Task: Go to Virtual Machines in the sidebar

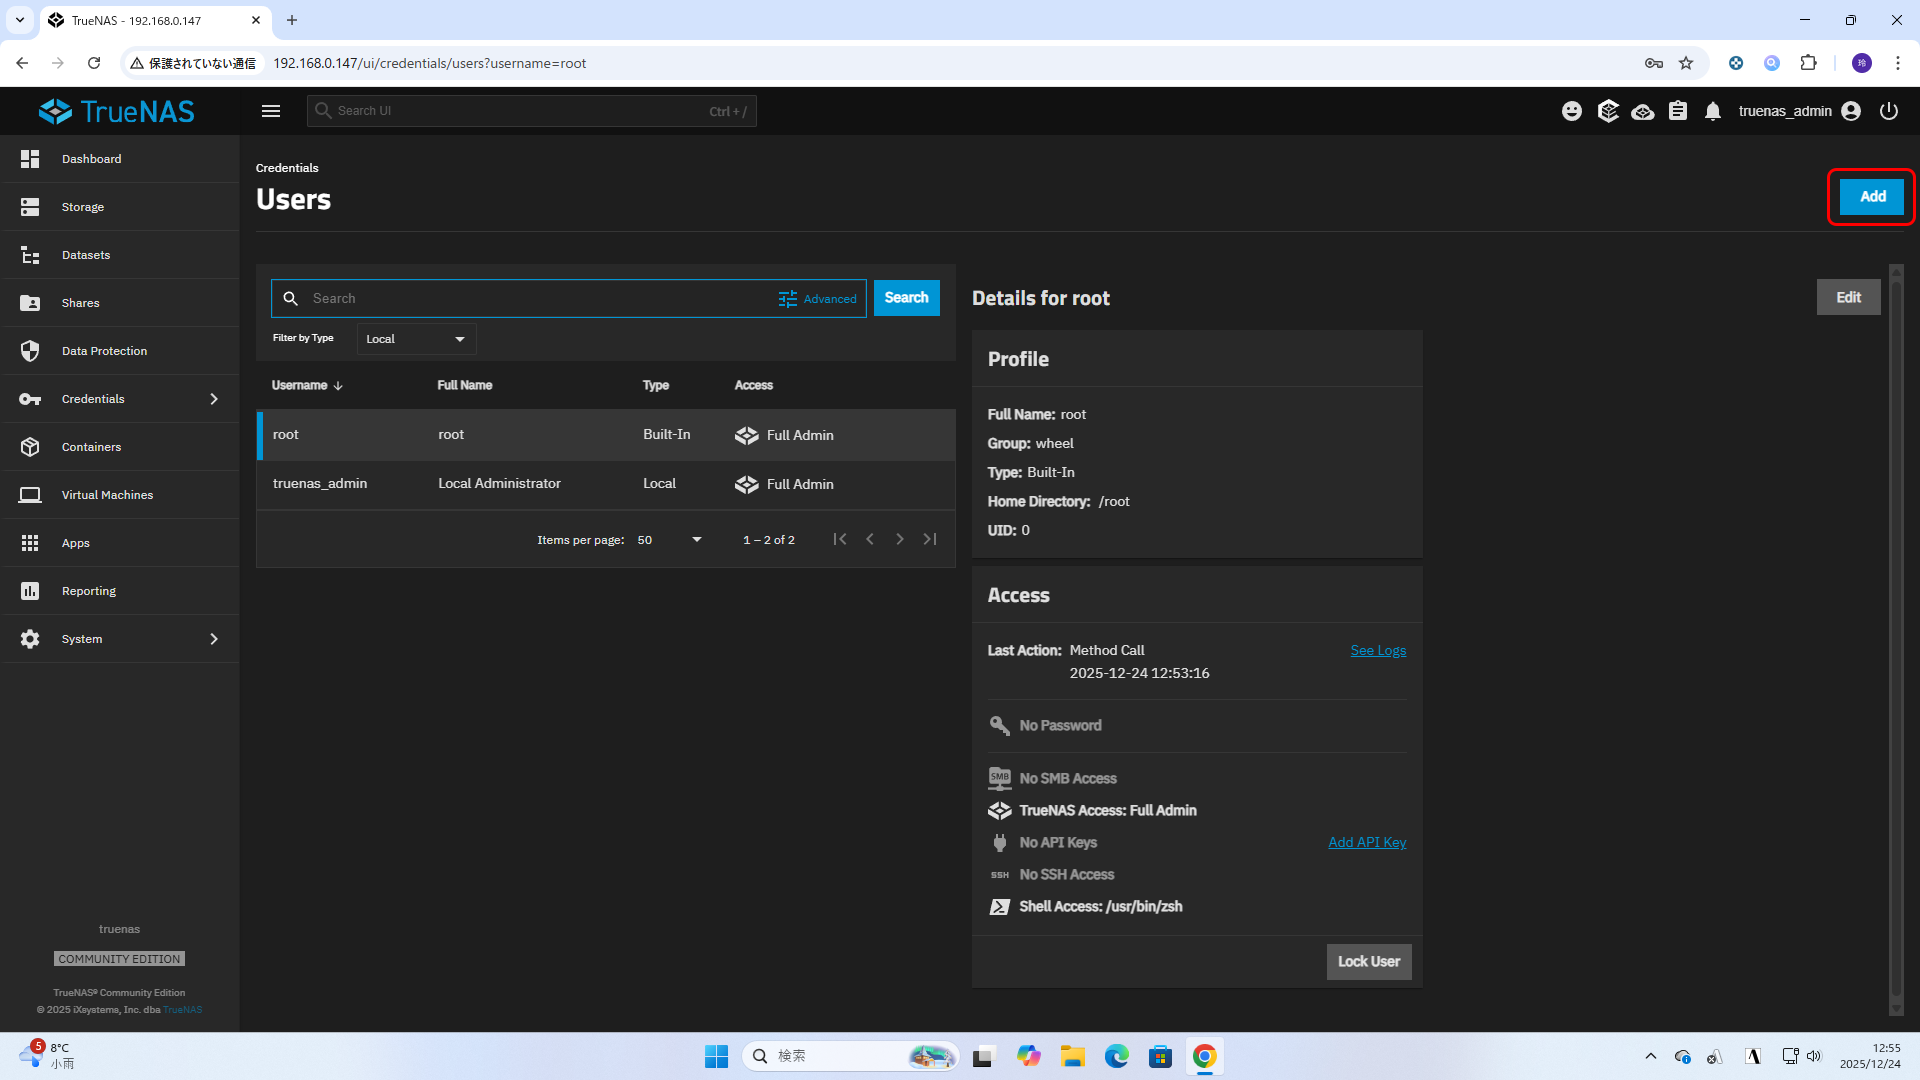Action: (107, 495)
